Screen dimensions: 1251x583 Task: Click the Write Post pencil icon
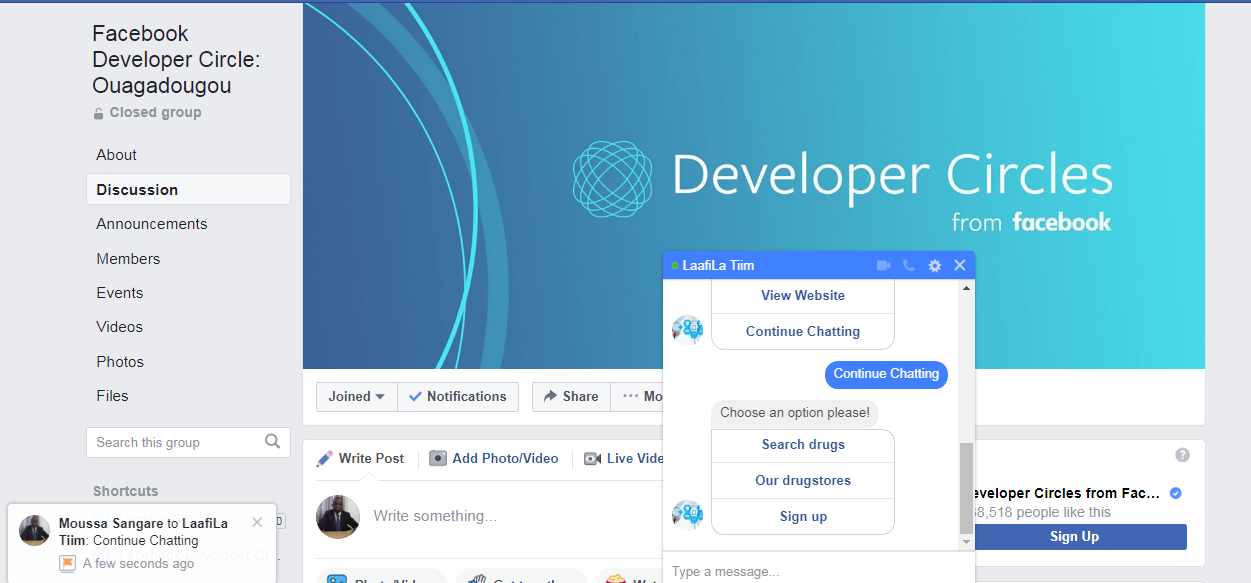coord(324,458)
